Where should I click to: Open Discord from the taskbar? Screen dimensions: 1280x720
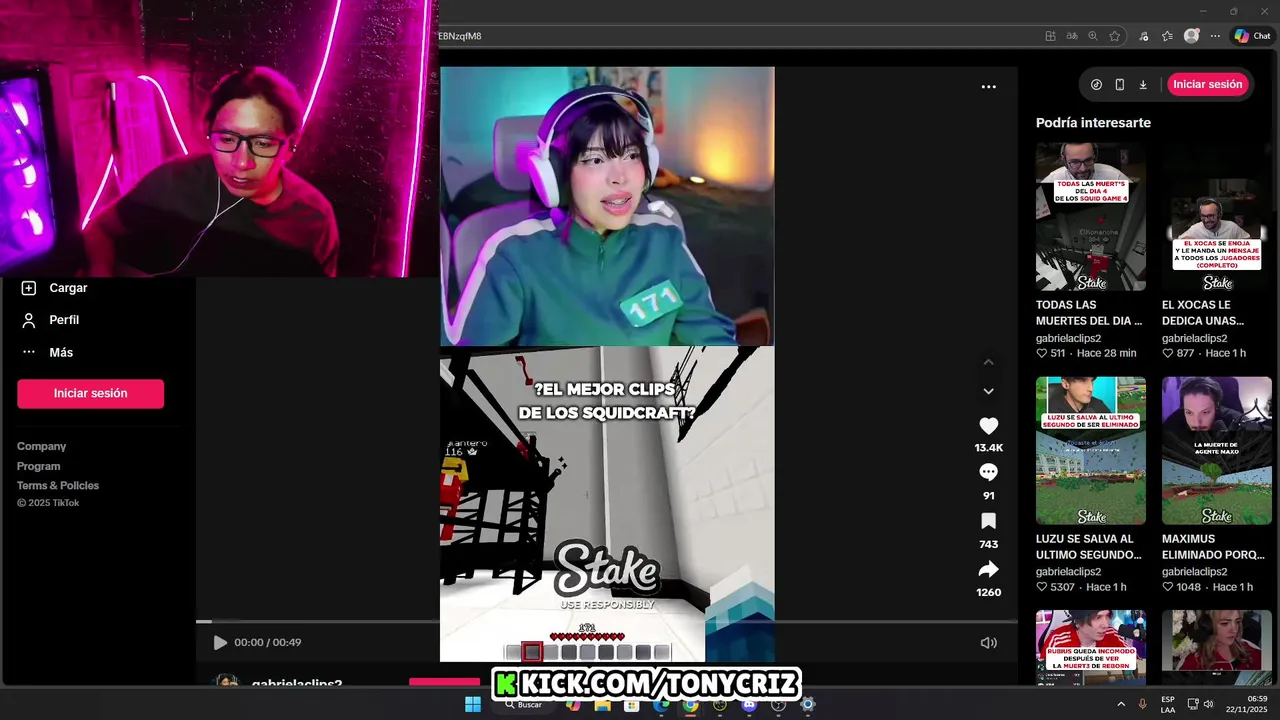pos(749,704)
